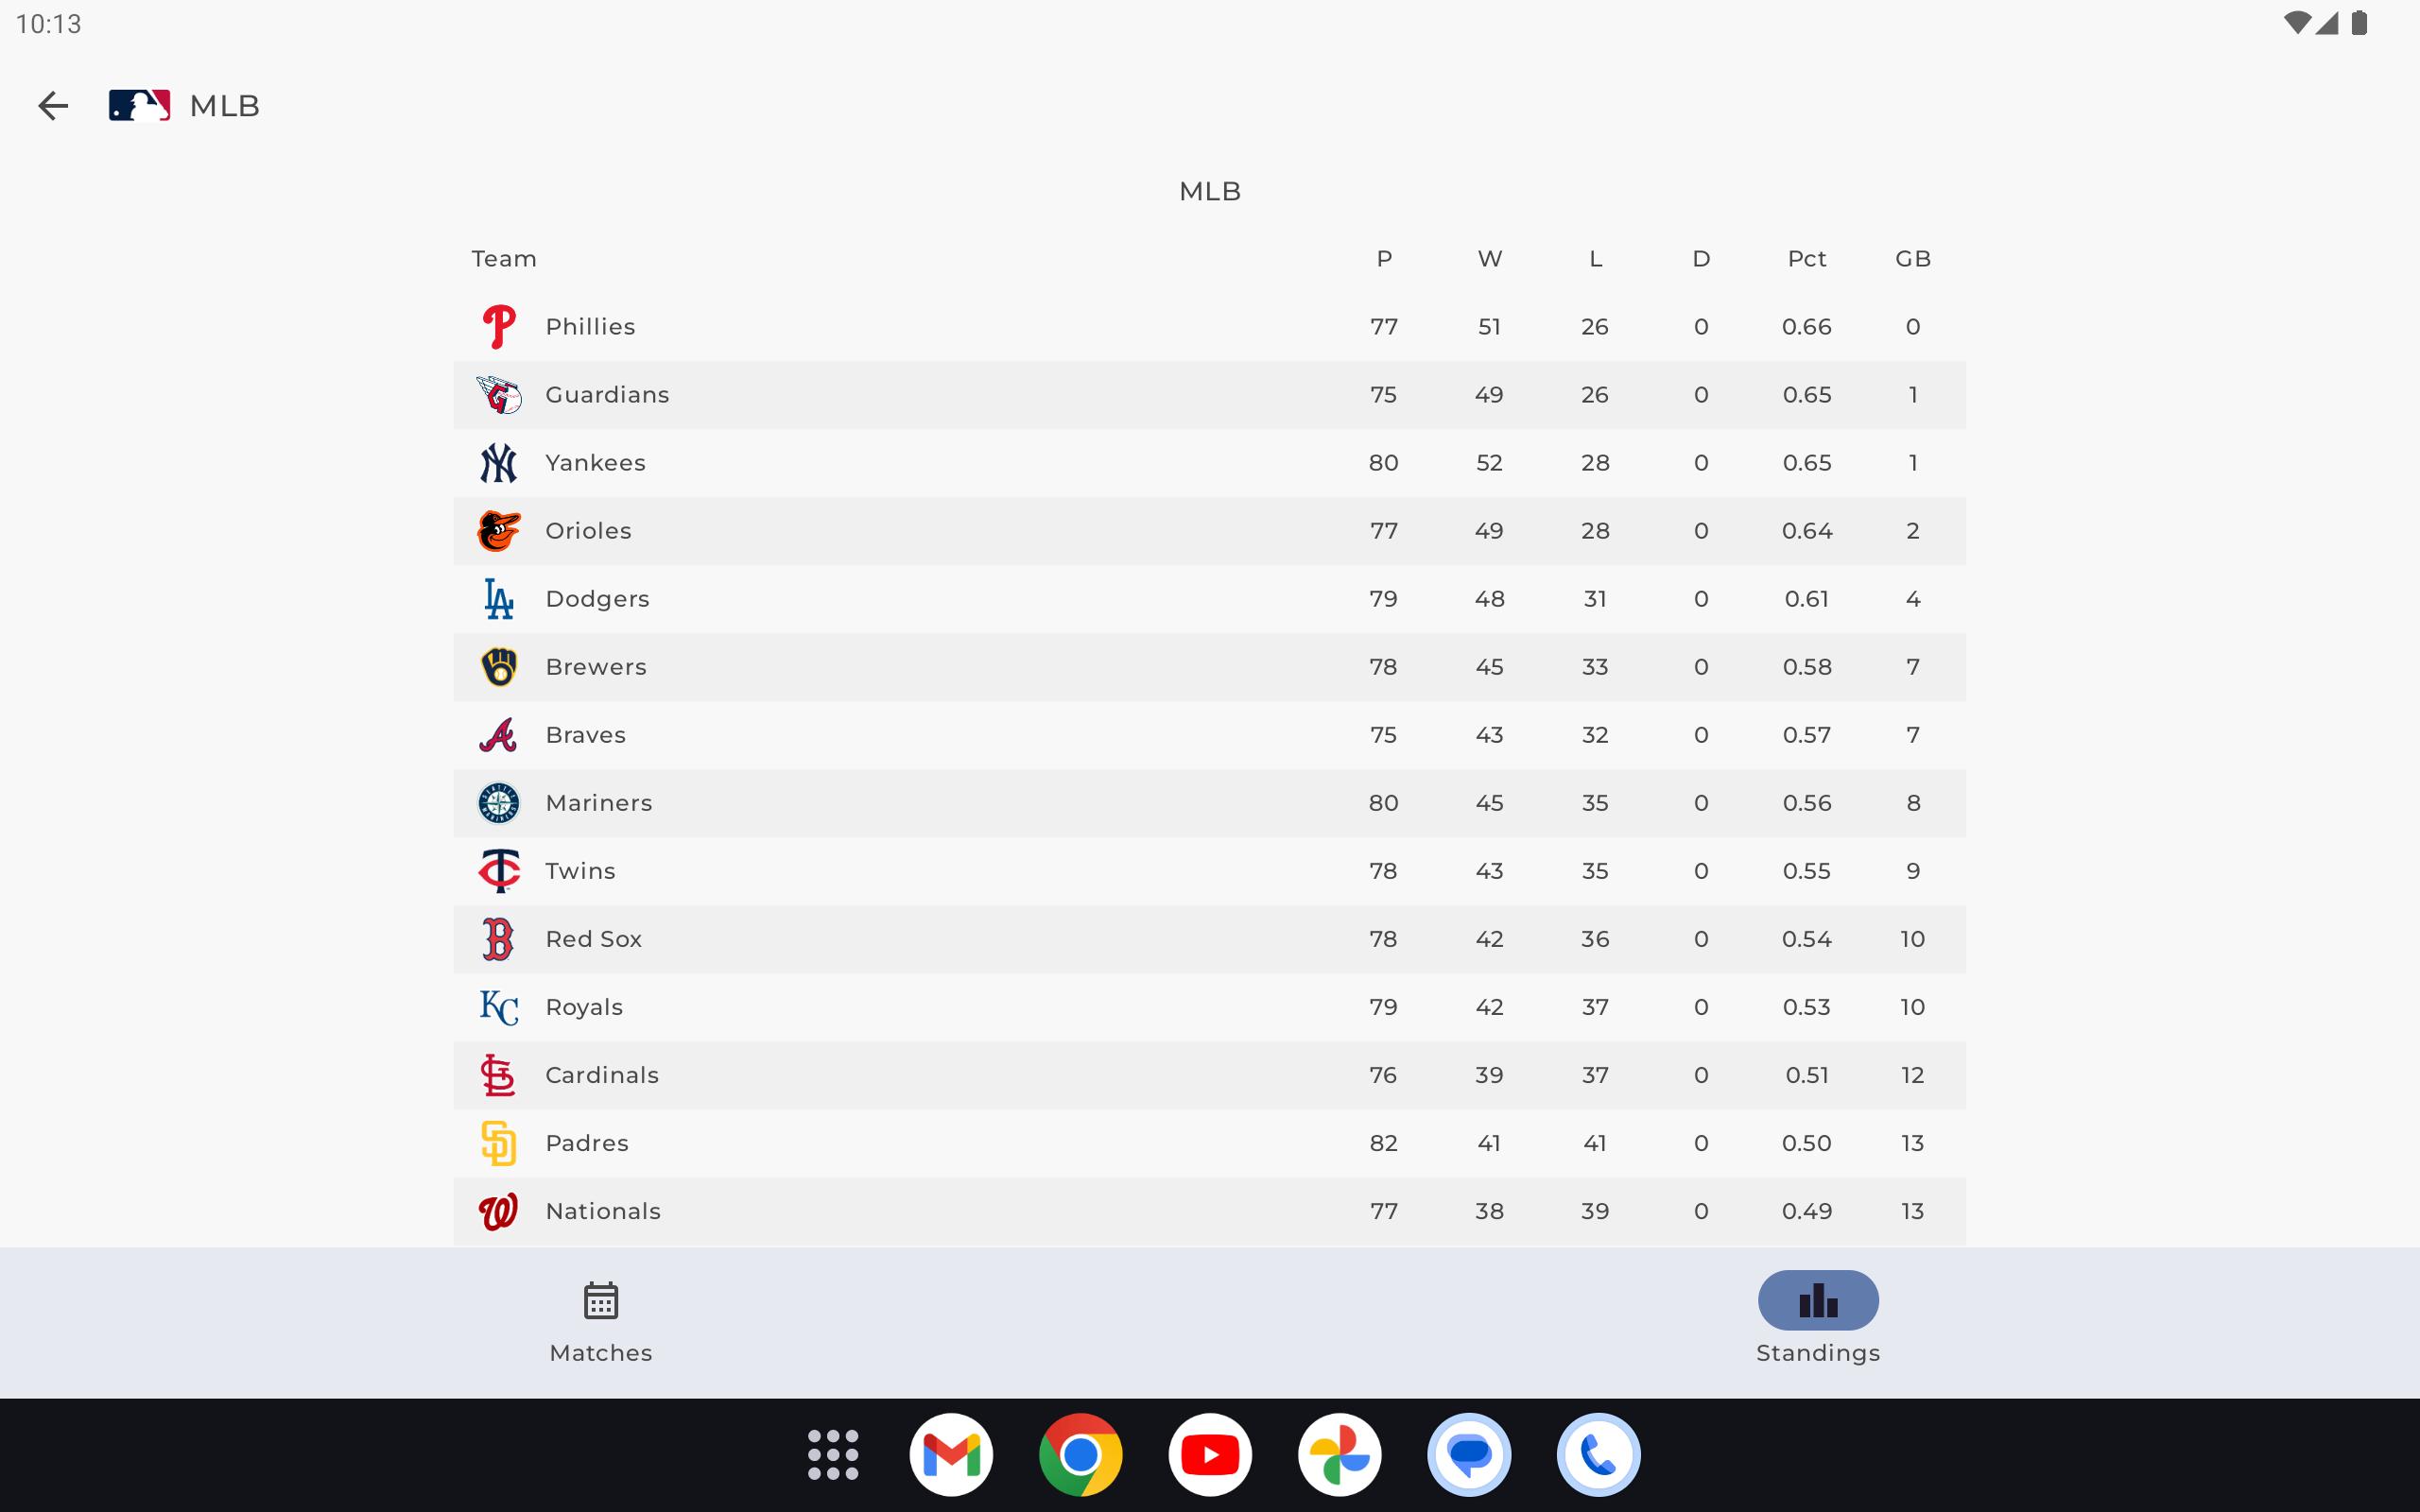This screenshot has height=1512, width=2420.
Task: Open the Standings tab
Action: click(1817, 1320)
